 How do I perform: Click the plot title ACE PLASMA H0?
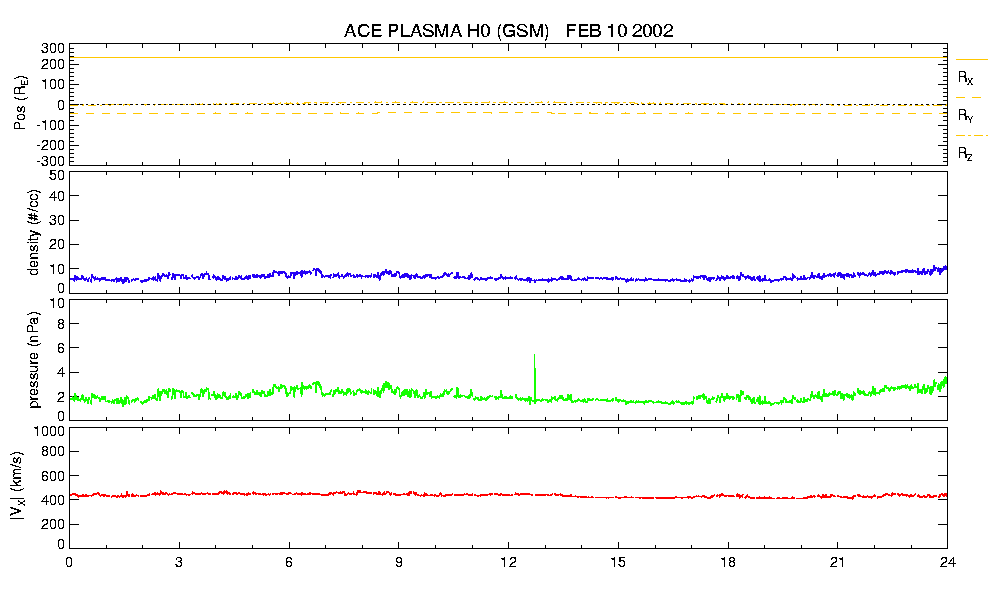pos(447,31)
